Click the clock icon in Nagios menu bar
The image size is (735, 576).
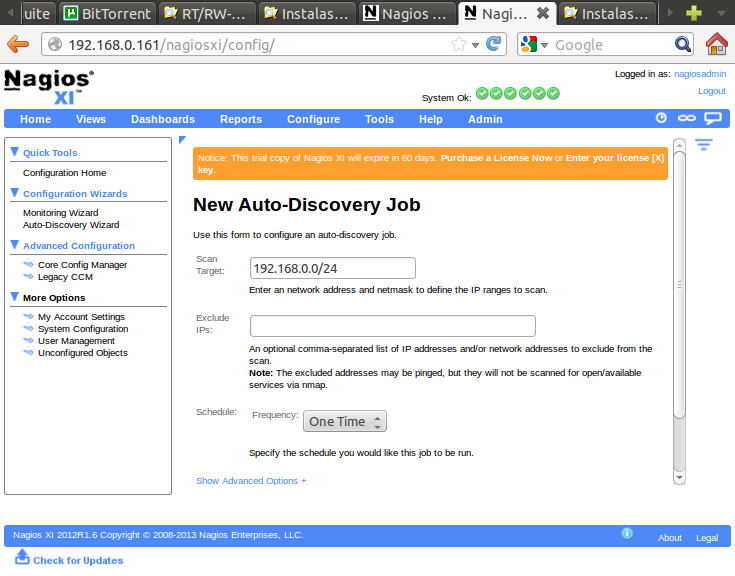coord(661,118)
